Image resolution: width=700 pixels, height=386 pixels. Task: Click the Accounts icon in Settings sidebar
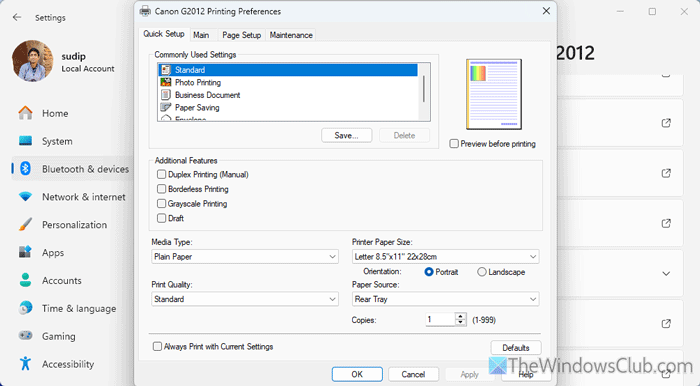[x=25, y=280]
